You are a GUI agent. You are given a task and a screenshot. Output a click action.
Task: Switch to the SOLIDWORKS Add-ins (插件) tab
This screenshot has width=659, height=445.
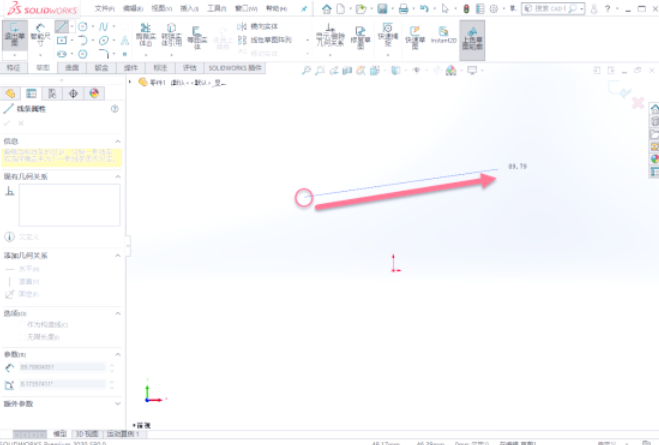235,68
